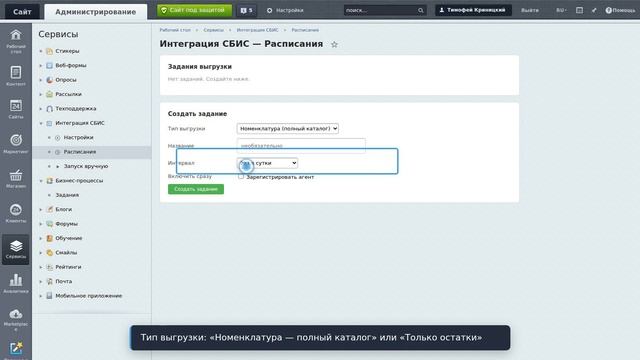Expand the Почта tree node arrow
640x360 pixels.
[41, 281]
